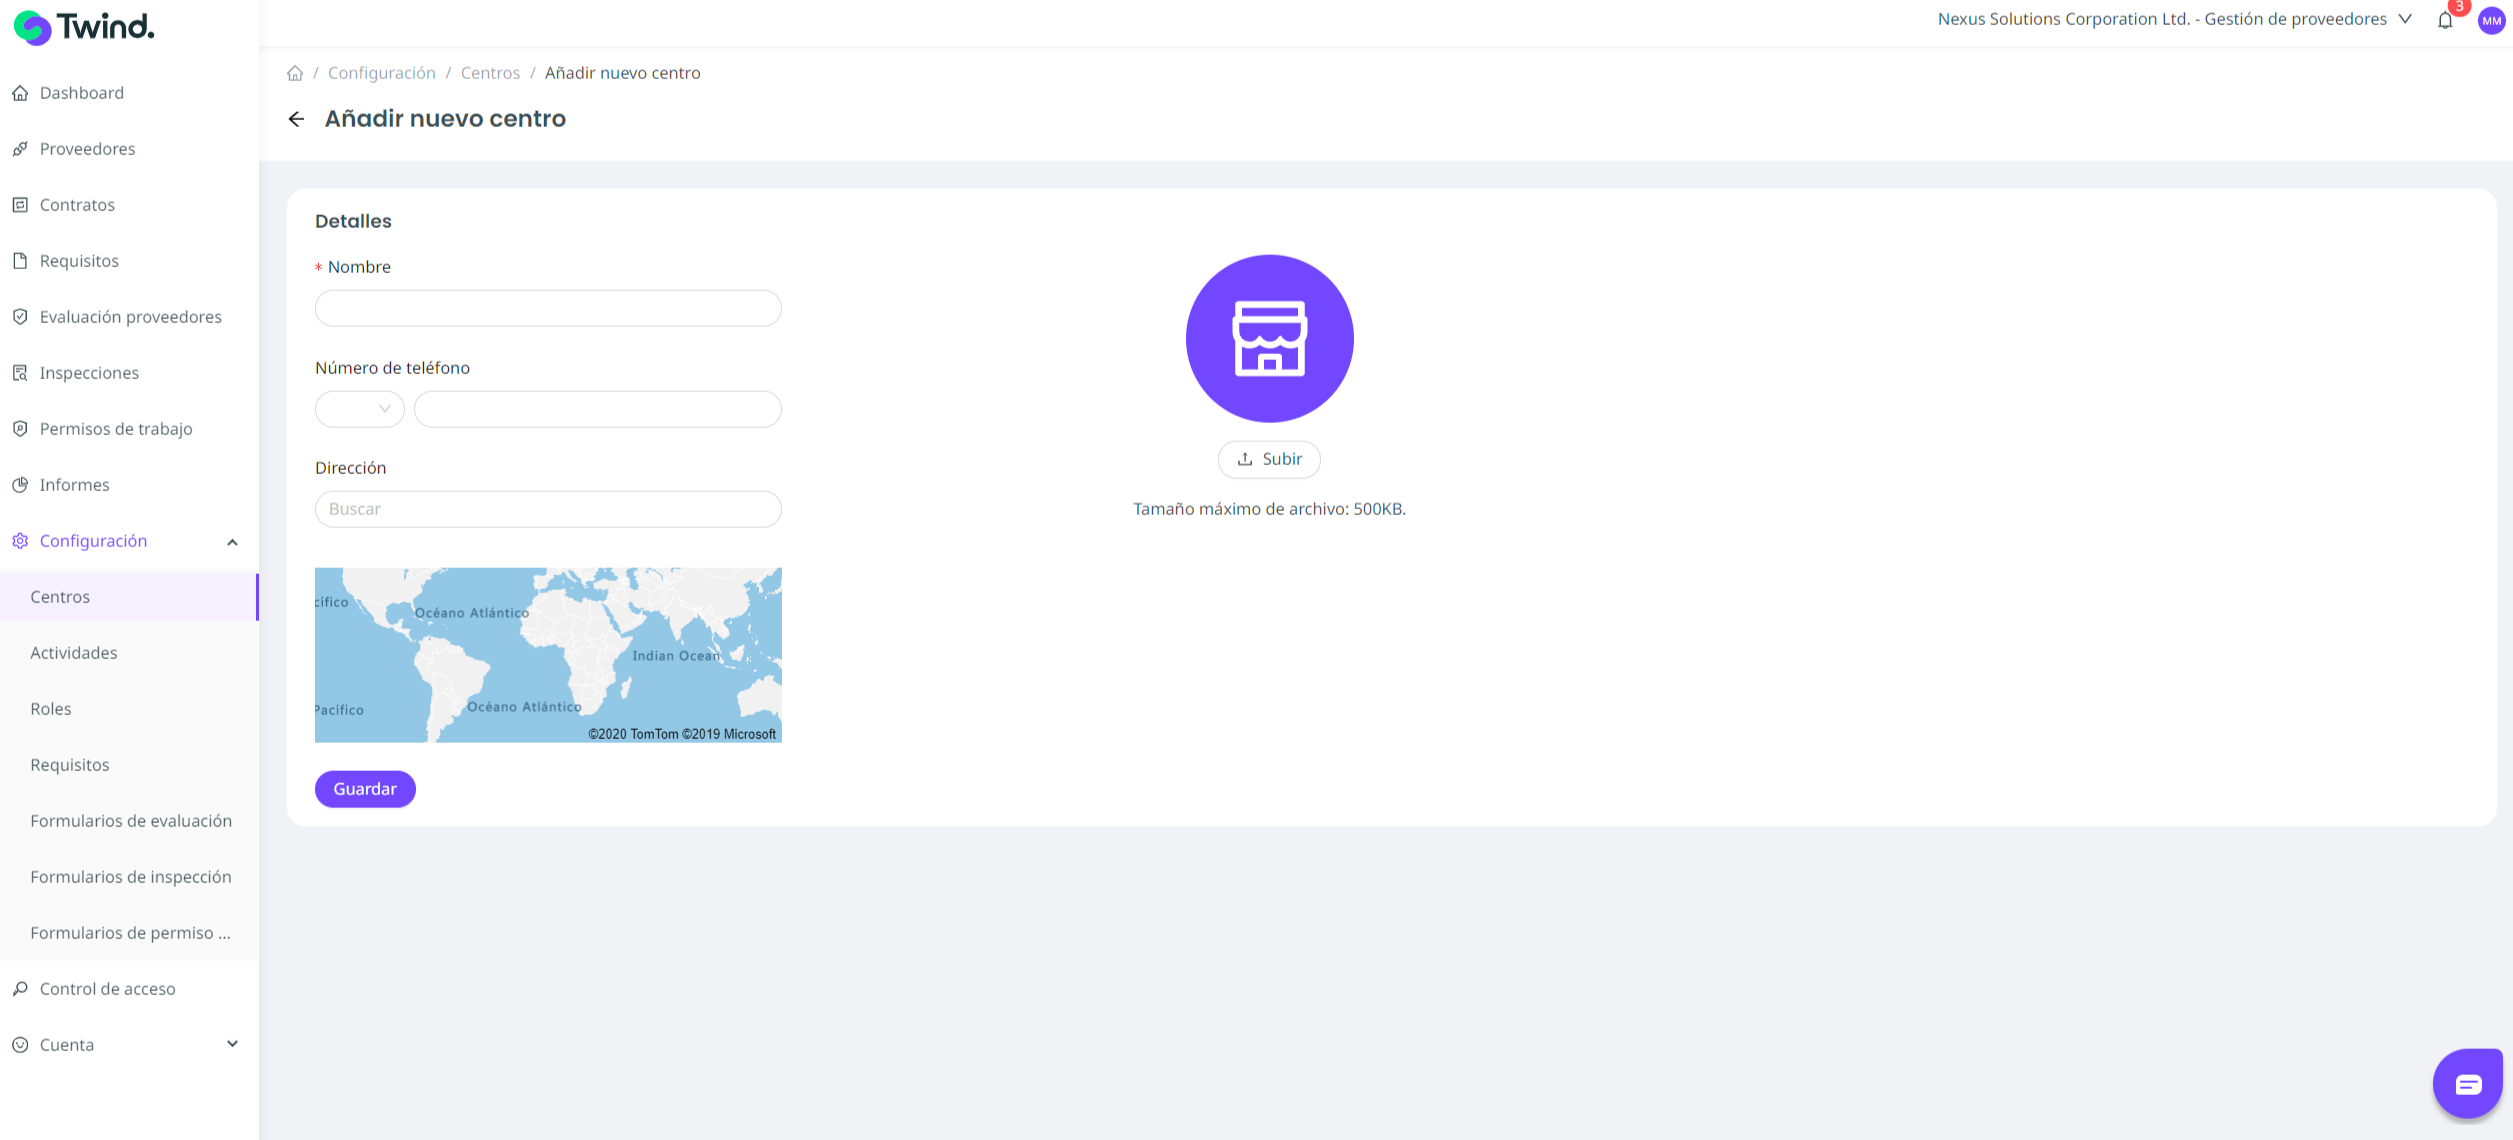Click the Control de acceso key icon
This screenshot has width=2513, height=1140.
(20, 989)
